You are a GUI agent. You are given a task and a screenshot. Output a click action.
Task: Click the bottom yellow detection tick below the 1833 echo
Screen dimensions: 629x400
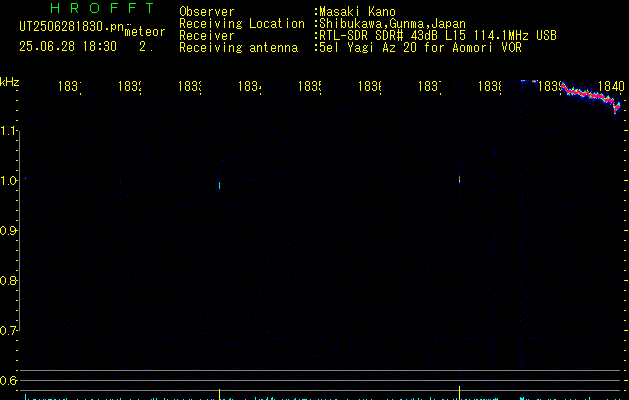point(219,394)
